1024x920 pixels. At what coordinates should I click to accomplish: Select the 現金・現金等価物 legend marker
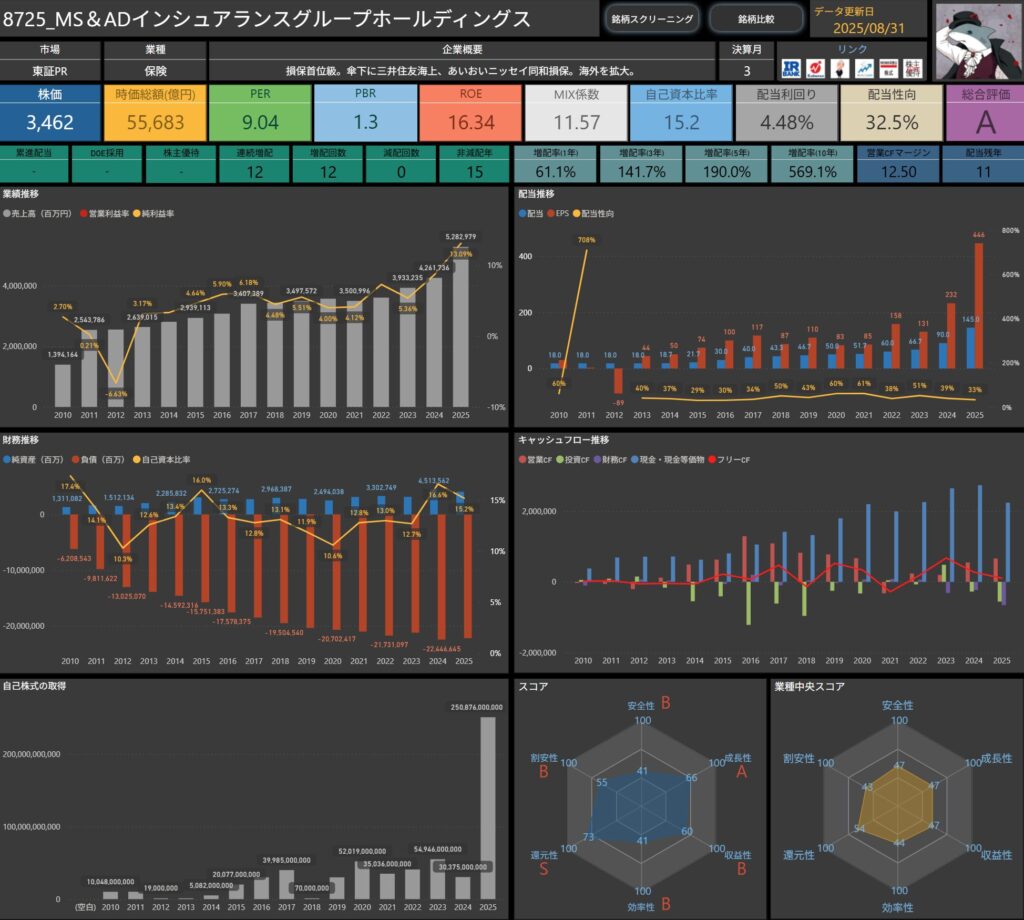635,460
